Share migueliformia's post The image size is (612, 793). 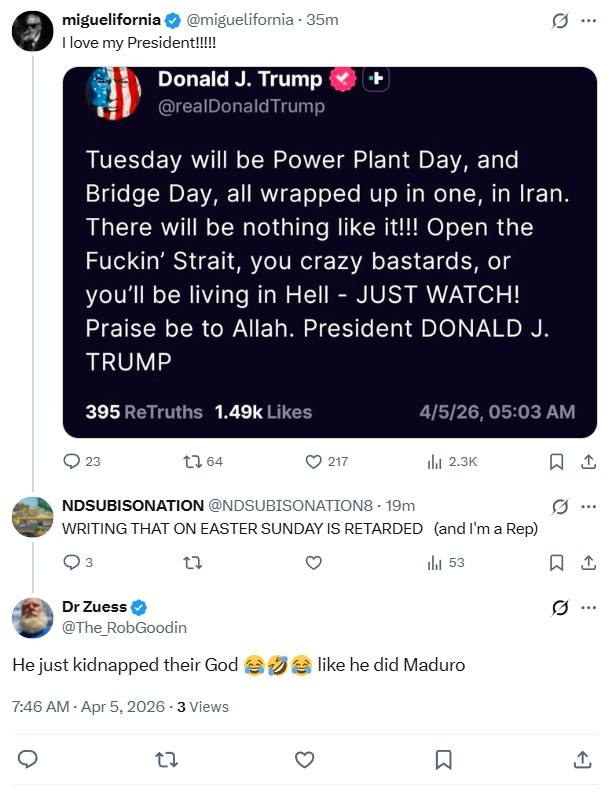coord(588,461)
